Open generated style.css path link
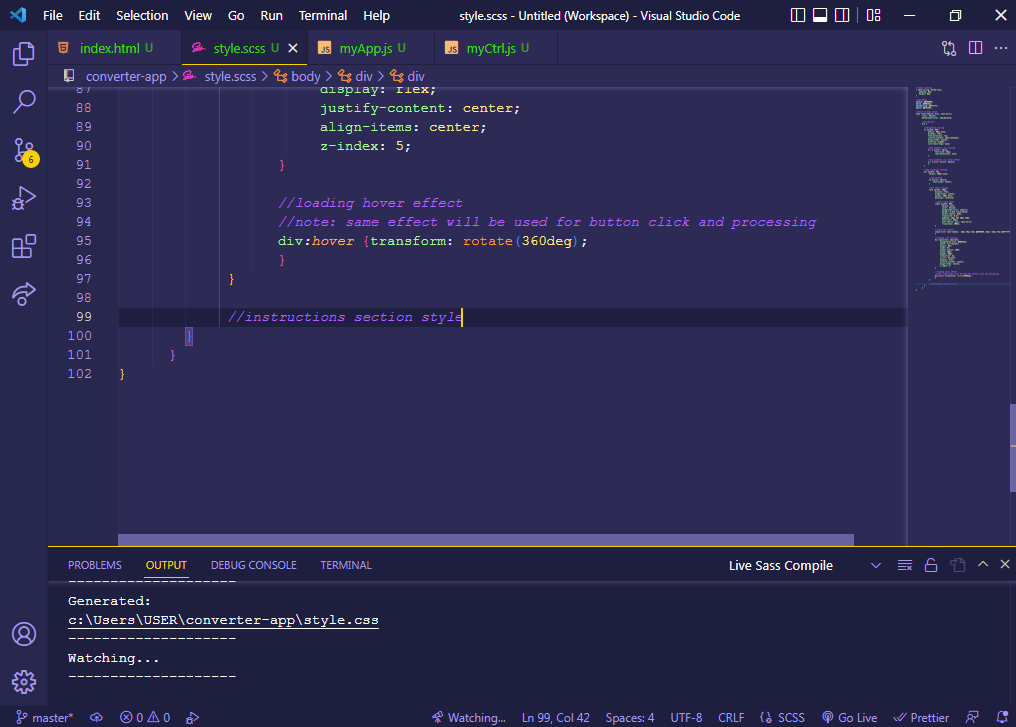Screen dimensions: 1016x727 pyautogui.click(x=223, y=620)
